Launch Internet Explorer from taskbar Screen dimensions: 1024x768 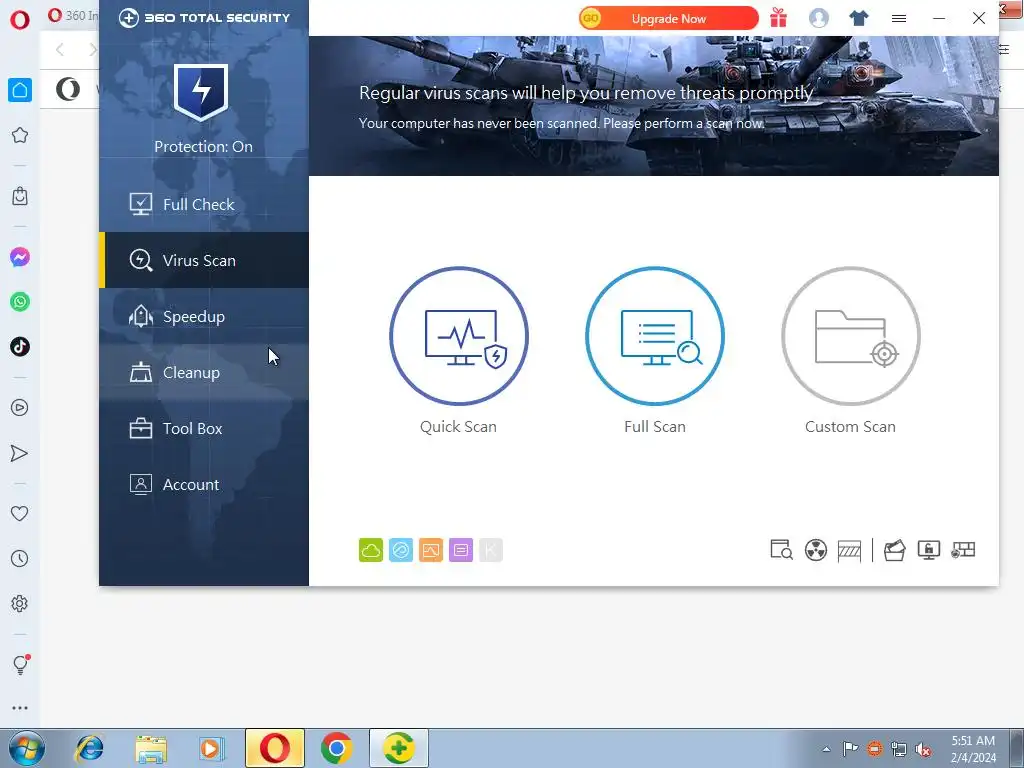[89, 748]
